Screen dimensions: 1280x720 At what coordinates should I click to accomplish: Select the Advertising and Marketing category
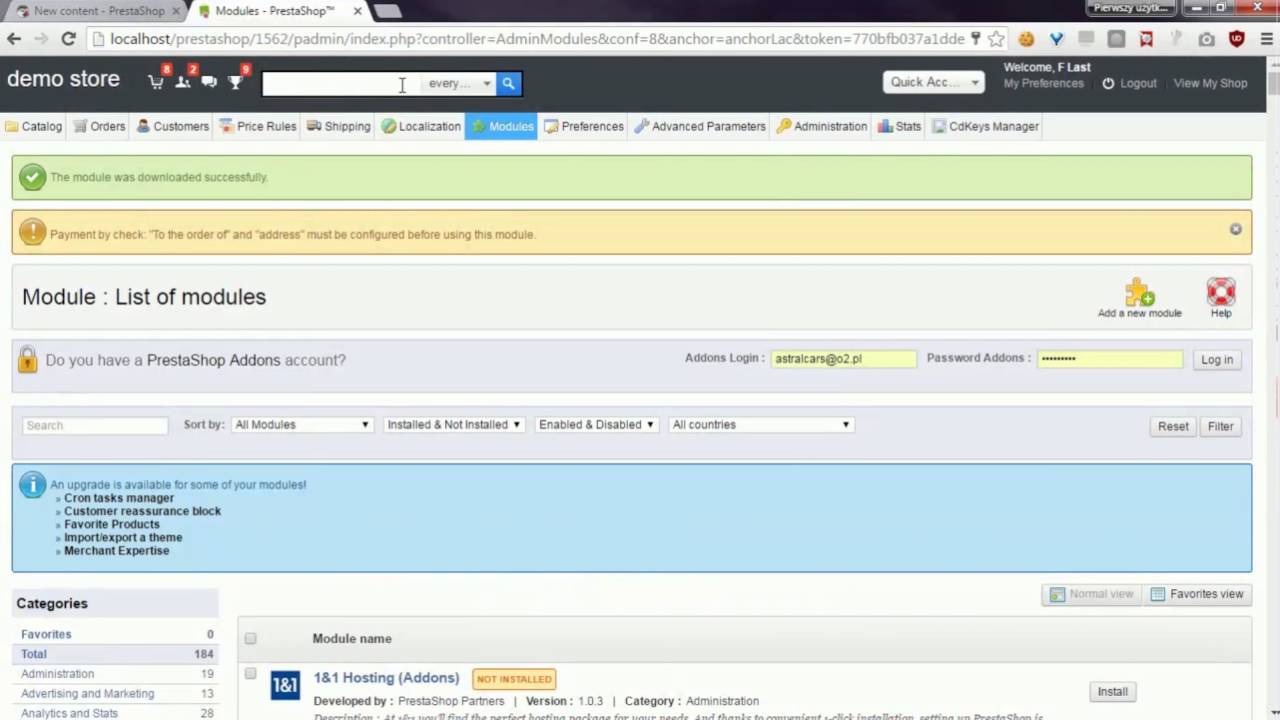click(88, 694)
